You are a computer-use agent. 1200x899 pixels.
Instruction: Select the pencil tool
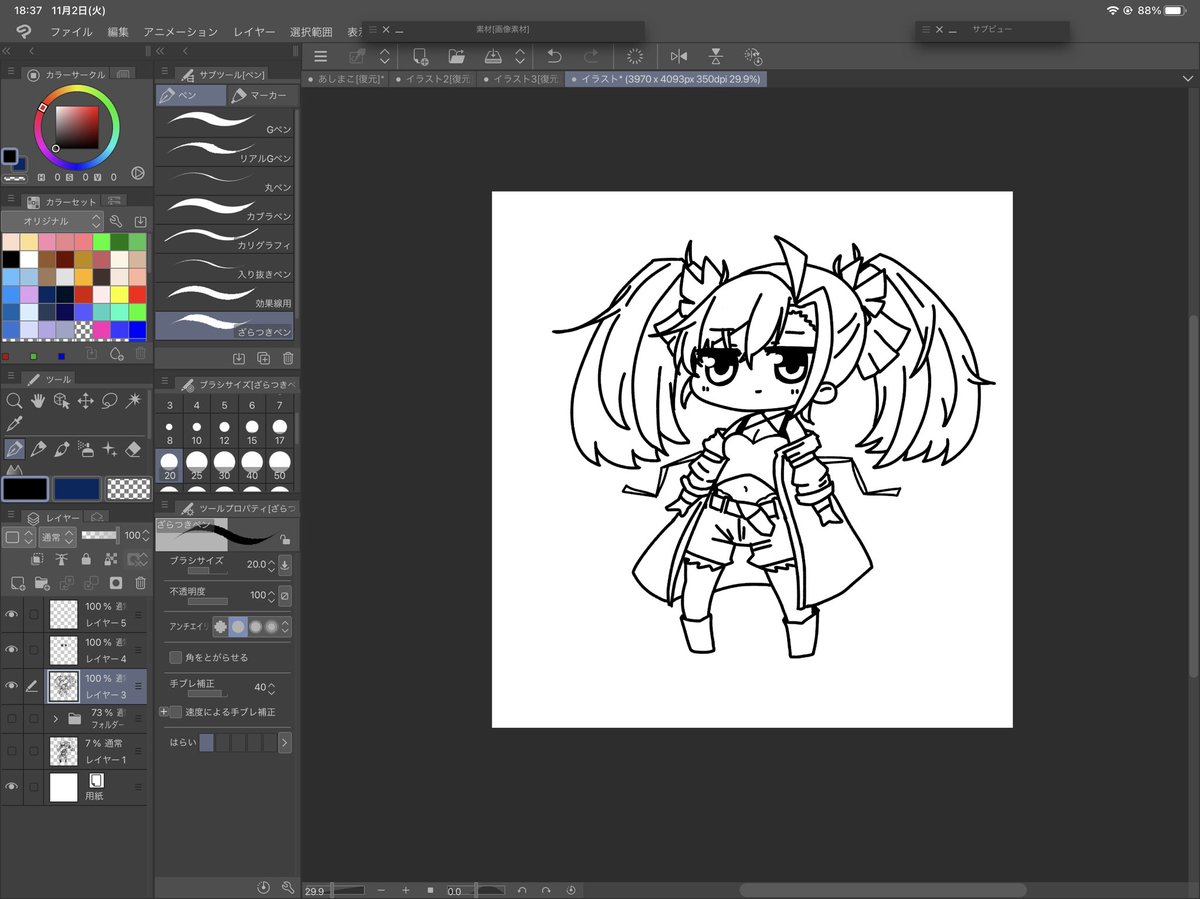38,449
